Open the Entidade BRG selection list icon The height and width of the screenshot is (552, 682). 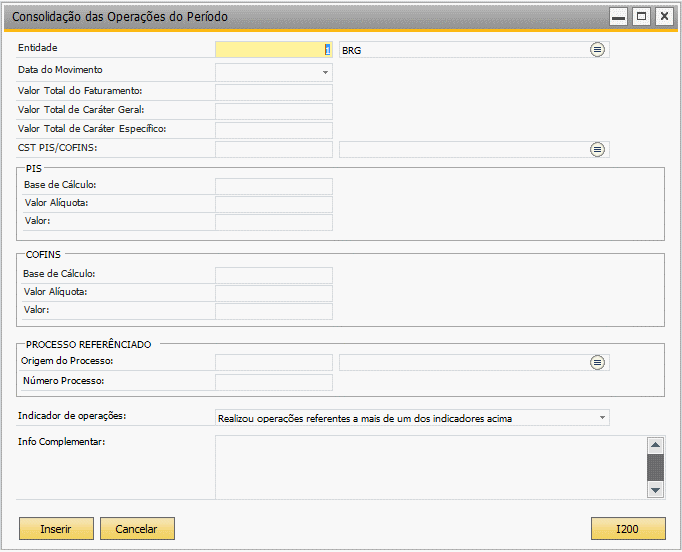(x=597, y=50)
